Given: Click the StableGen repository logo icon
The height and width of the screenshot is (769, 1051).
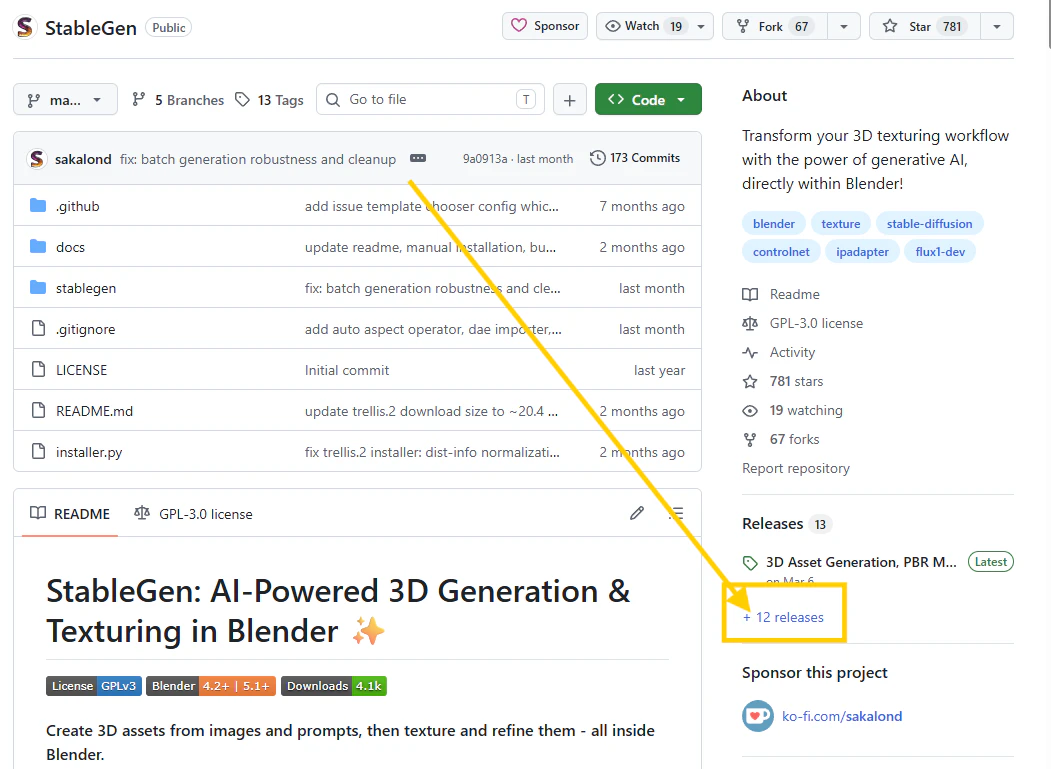Looking at the screenshot, I should tap(25, 27).
